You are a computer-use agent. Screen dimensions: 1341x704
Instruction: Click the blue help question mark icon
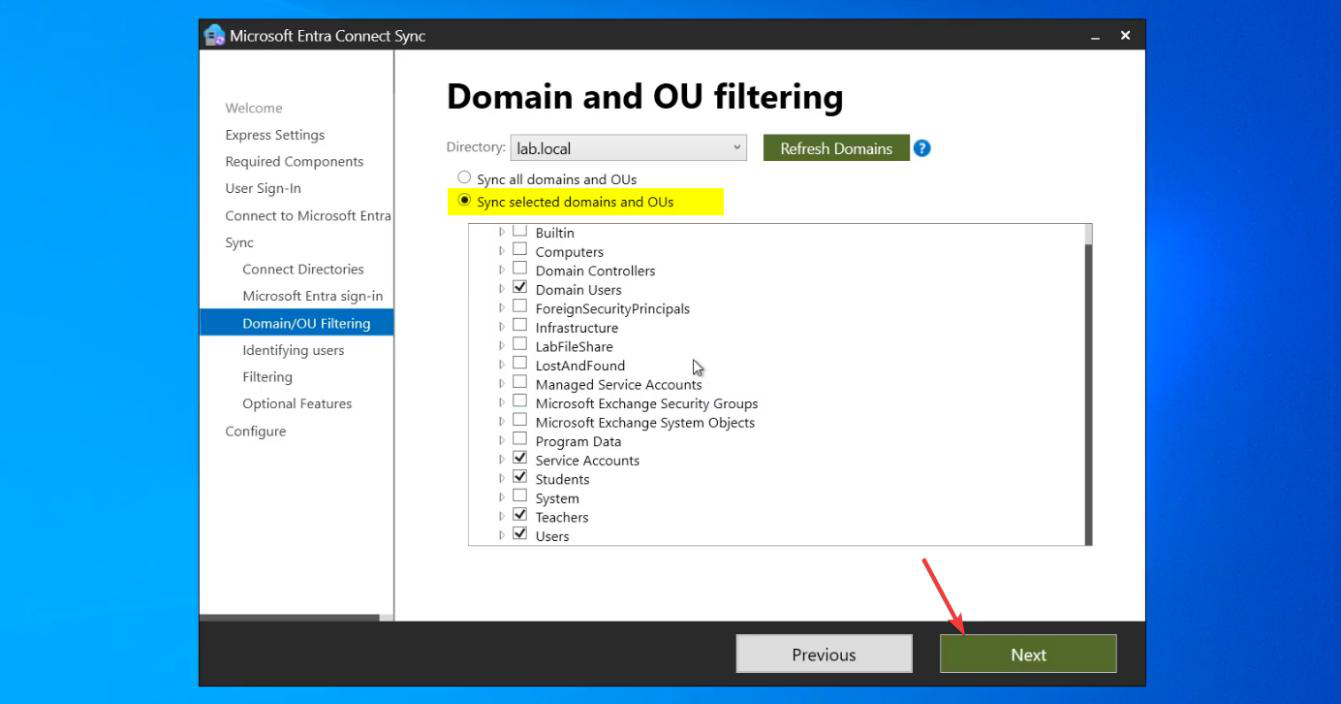coord(922,148)
